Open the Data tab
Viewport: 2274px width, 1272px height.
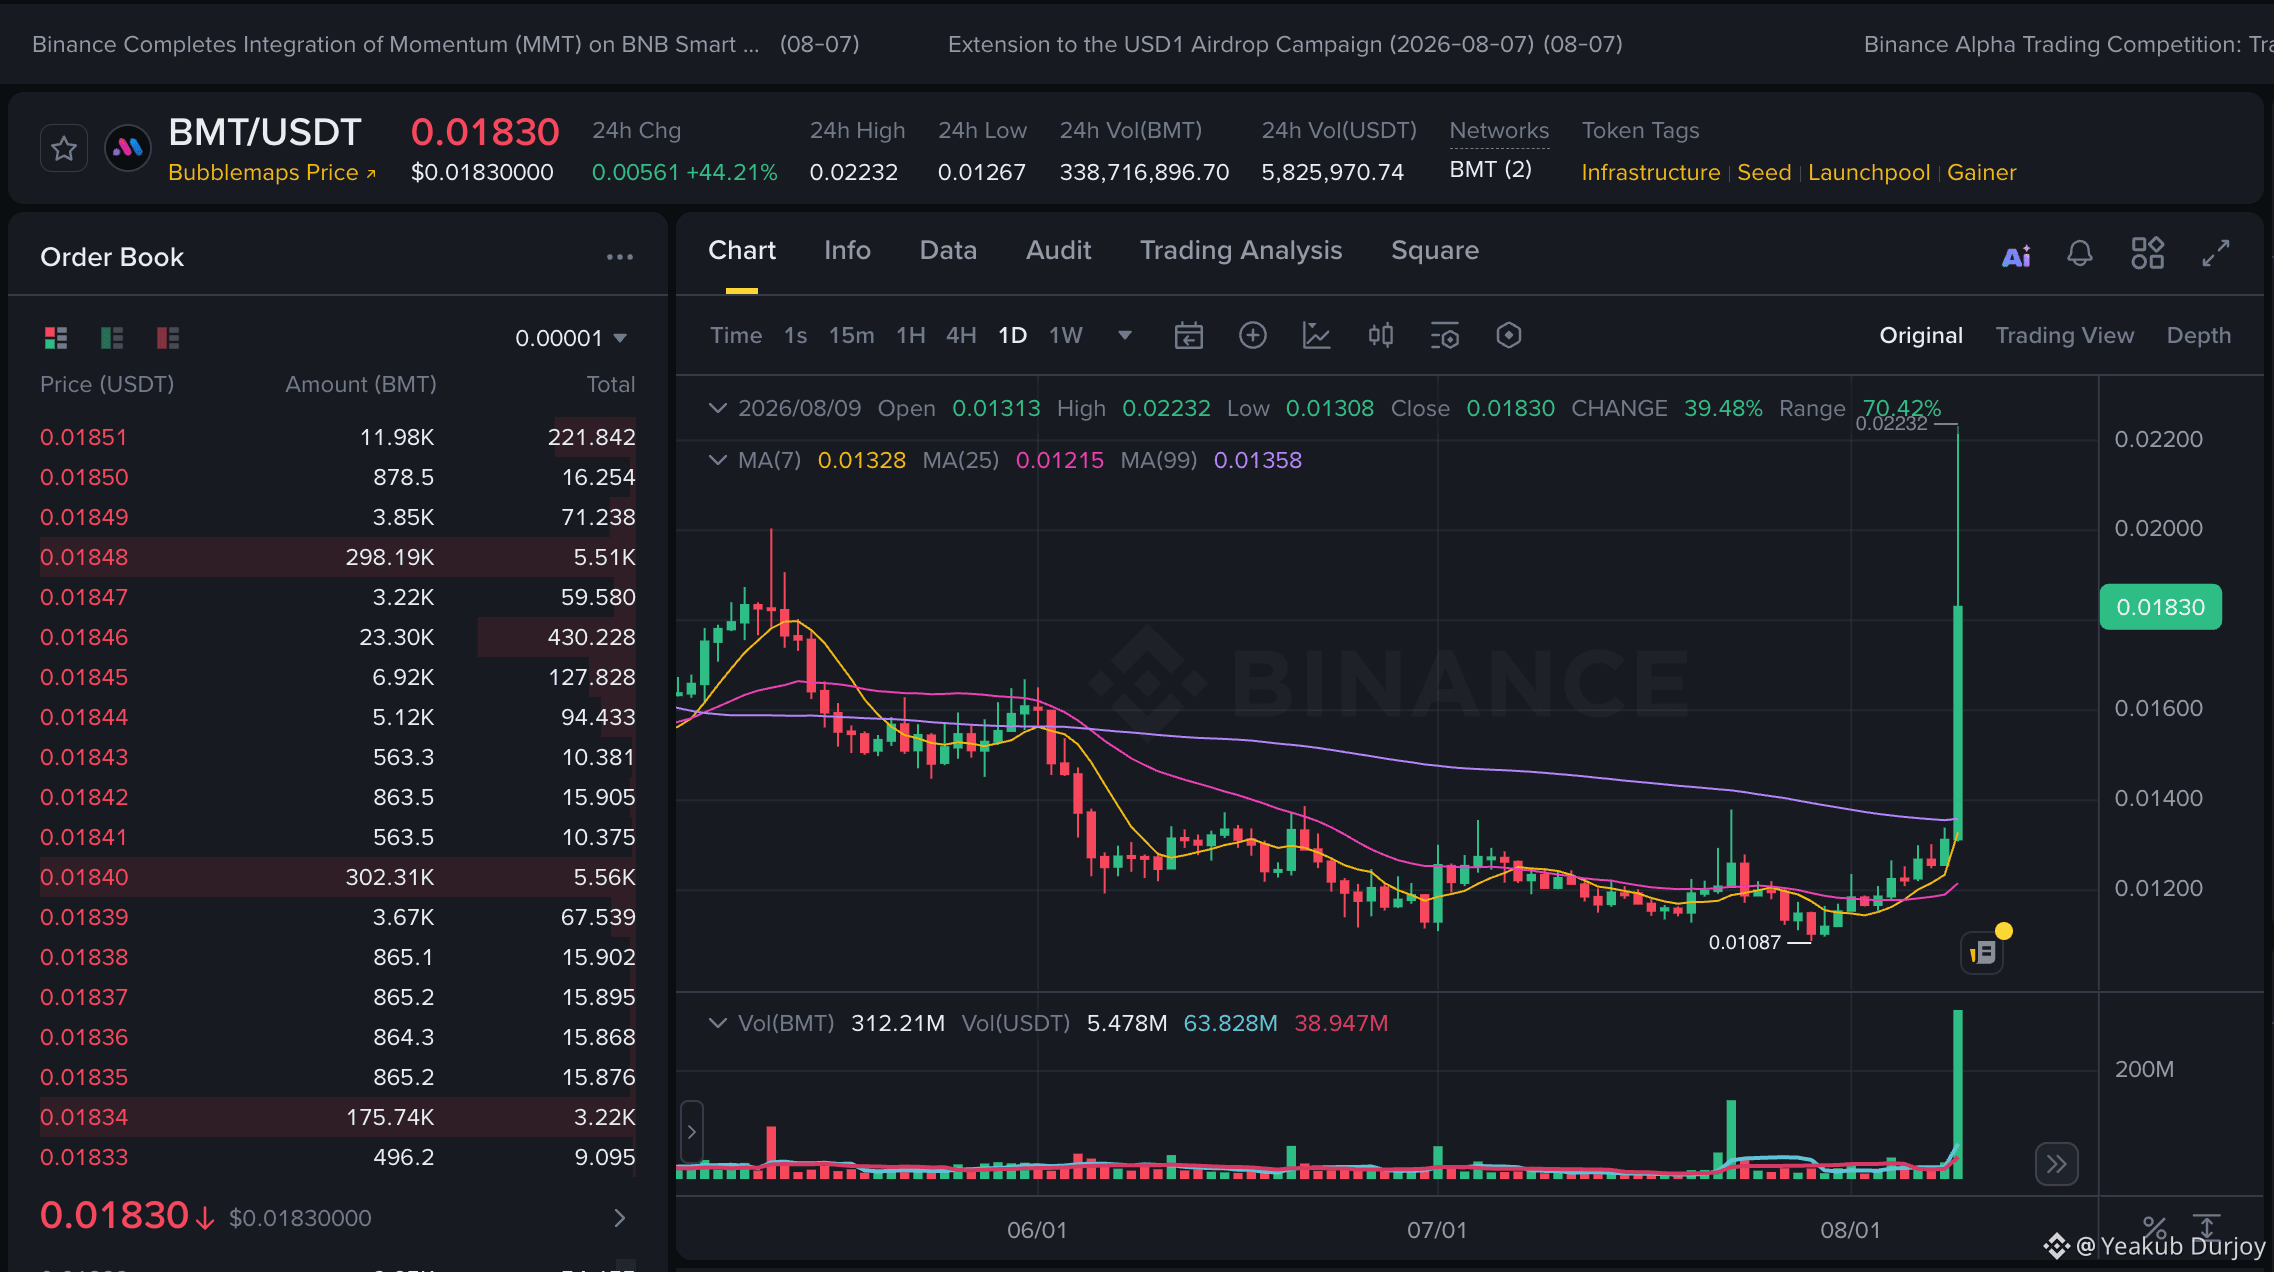pos(948,251)
